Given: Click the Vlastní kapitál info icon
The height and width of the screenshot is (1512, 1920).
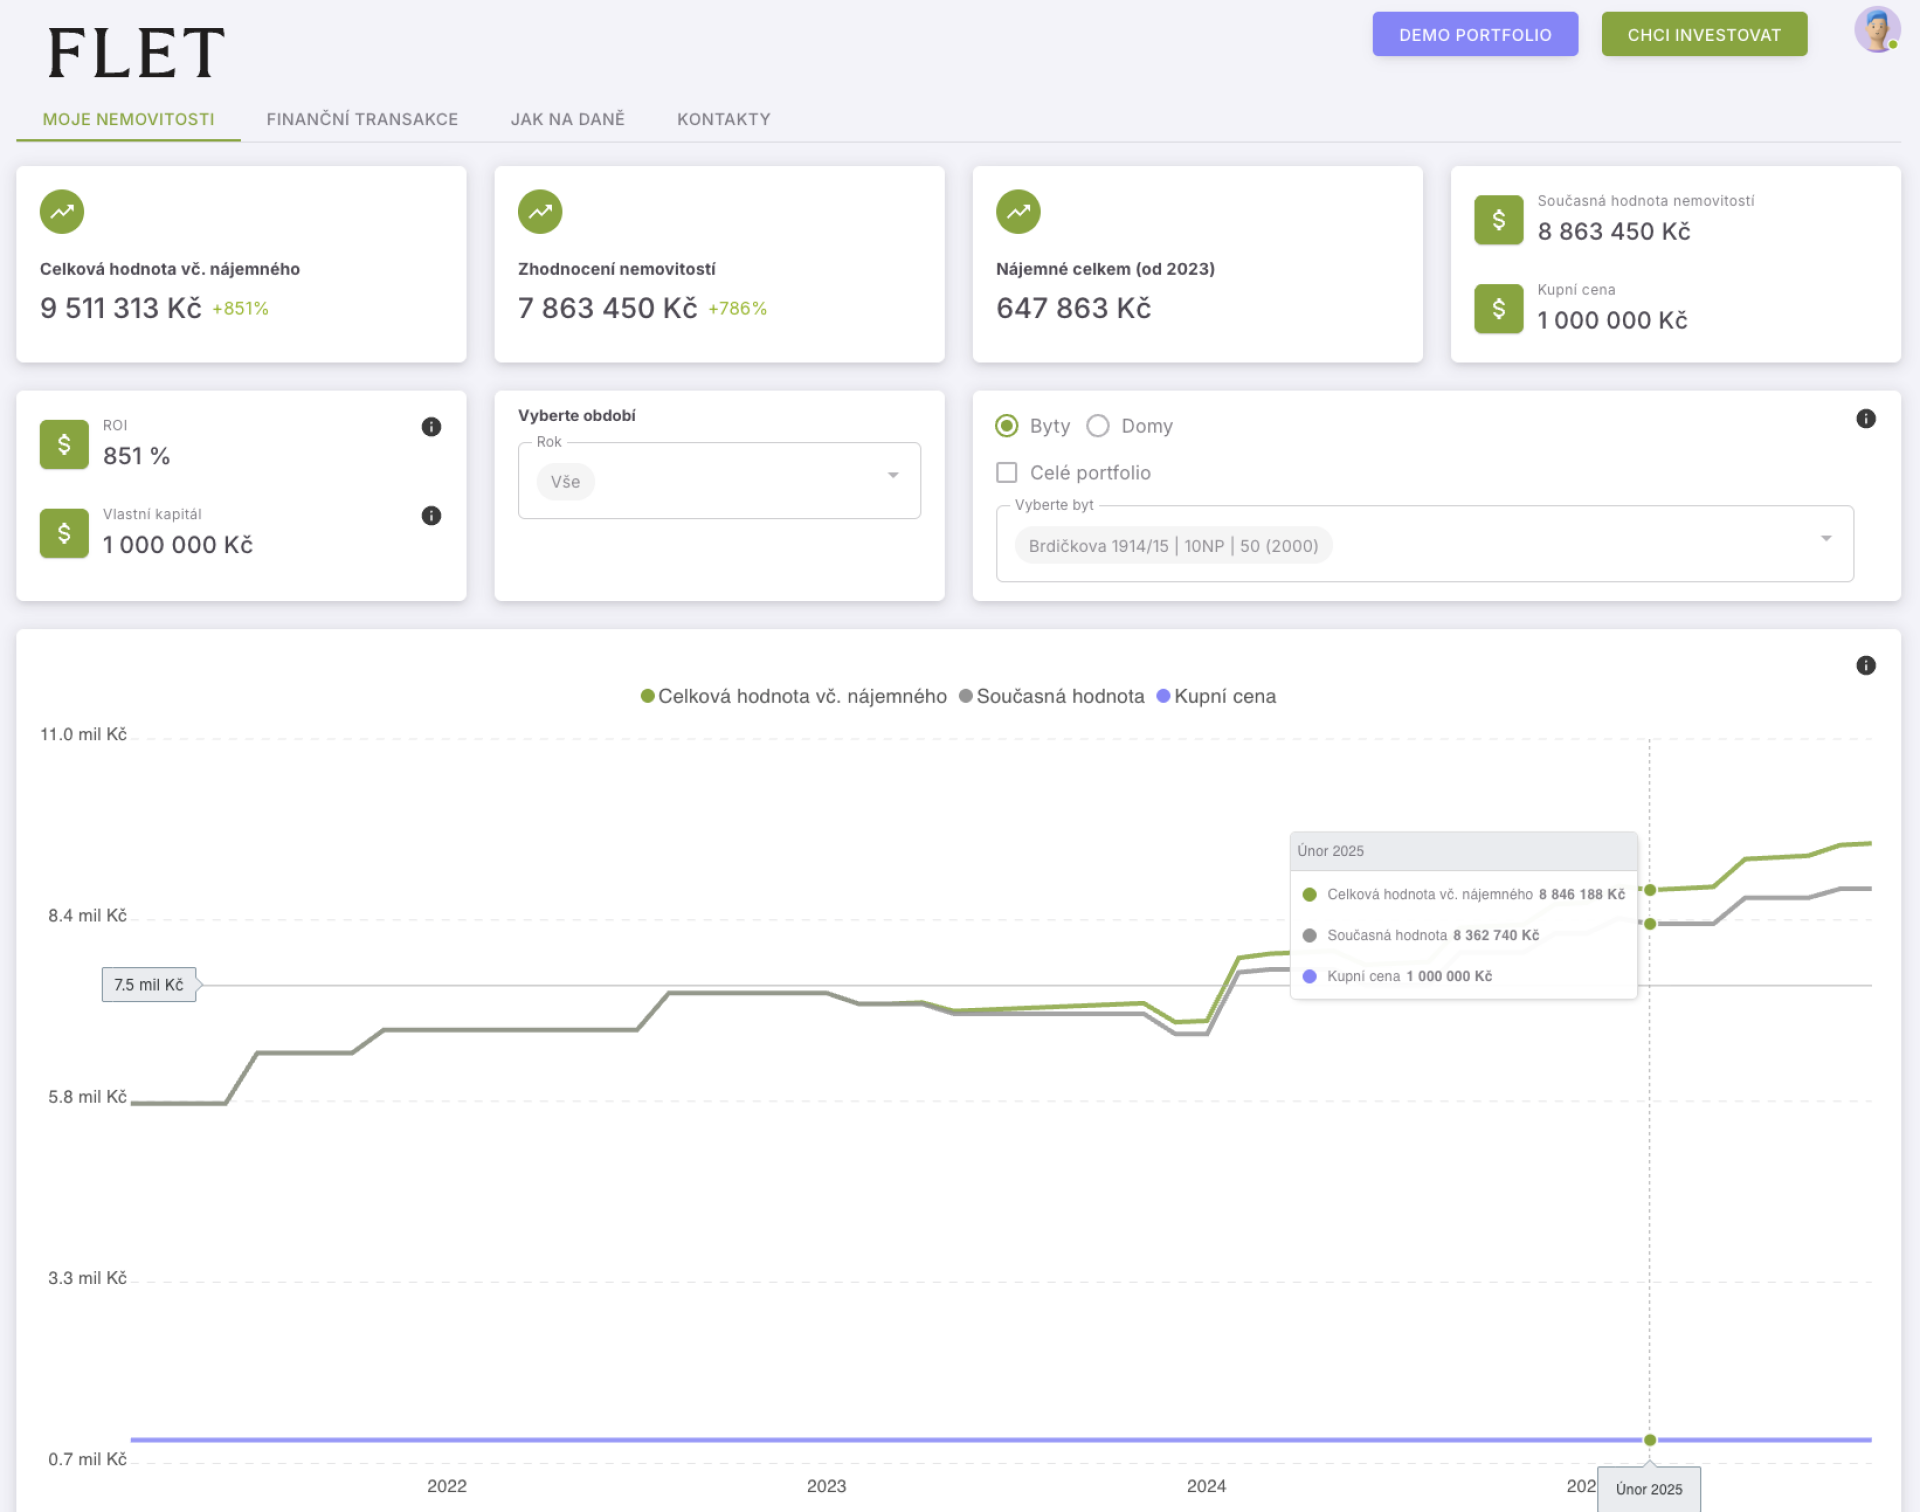Looking at the screenshot, I should coord(431,516).
